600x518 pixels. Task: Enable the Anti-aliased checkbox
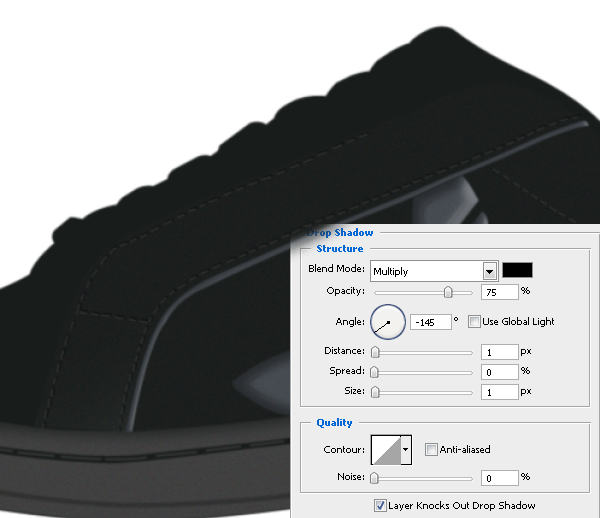[x=431, y=450]
